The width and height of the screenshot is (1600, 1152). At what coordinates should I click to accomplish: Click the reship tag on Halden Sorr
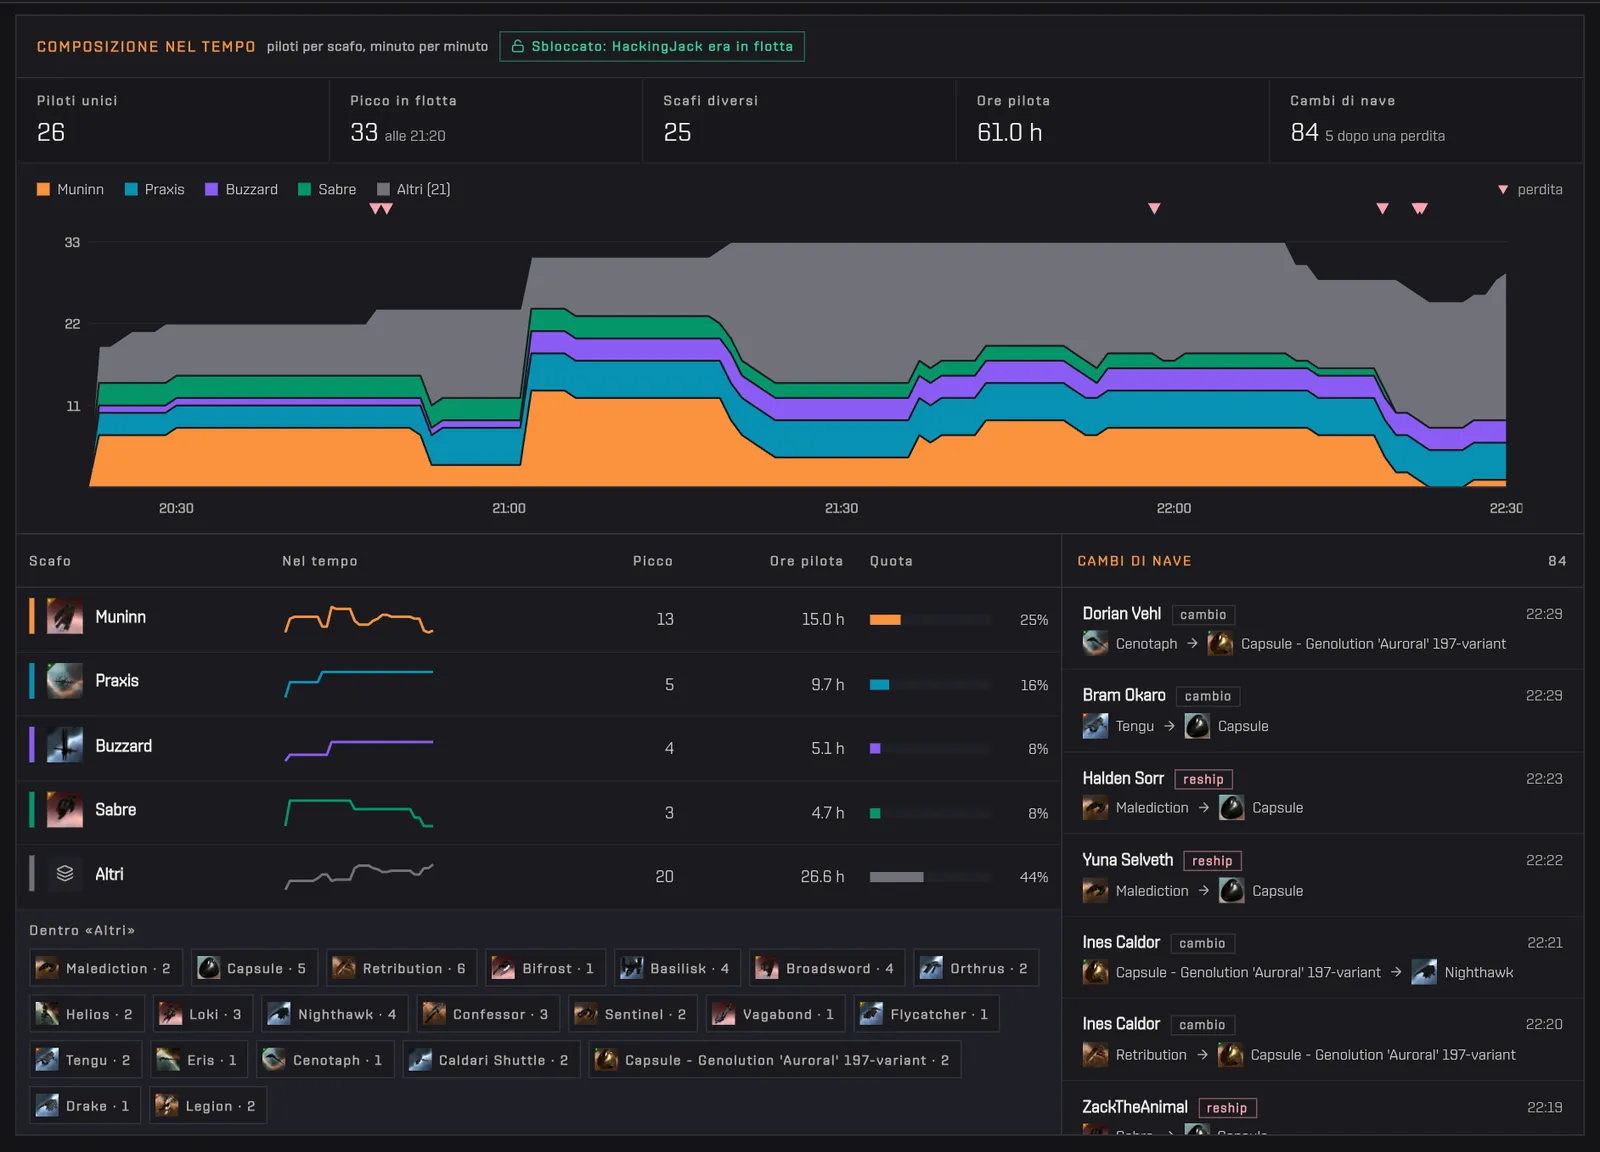pos(1203,779)
